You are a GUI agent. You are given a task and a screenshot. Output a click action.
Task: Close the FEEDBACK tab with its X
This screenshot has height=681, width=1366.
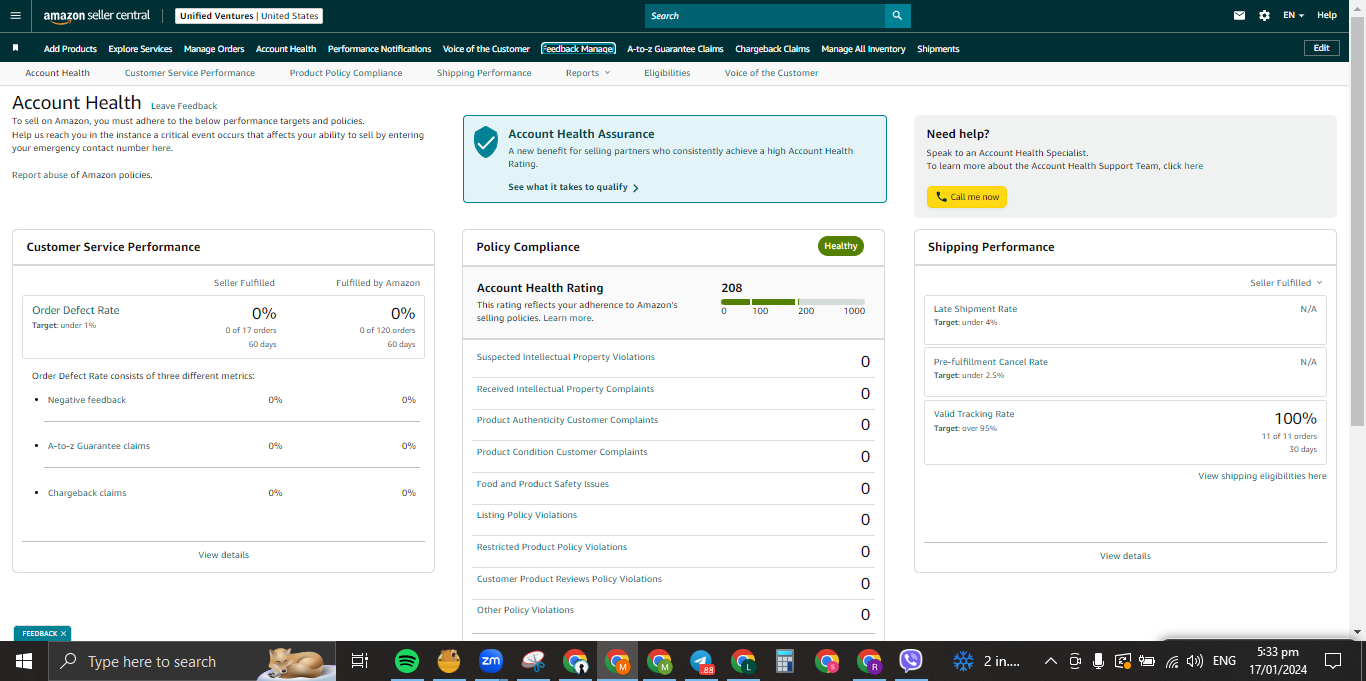(63, 633)
